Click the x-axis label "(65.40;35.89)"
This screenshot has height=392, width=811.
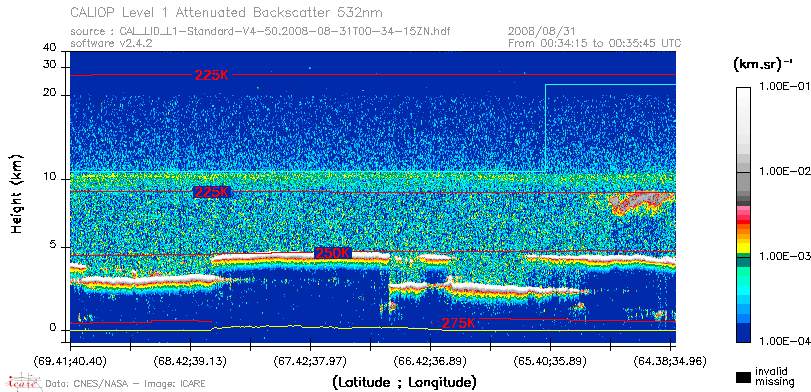tap(550, 361)
